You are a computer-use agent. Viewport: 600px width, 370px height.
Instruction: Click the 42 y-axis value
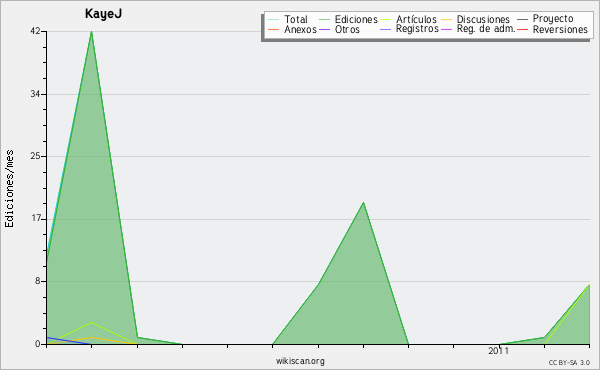[x=35, y=31]
